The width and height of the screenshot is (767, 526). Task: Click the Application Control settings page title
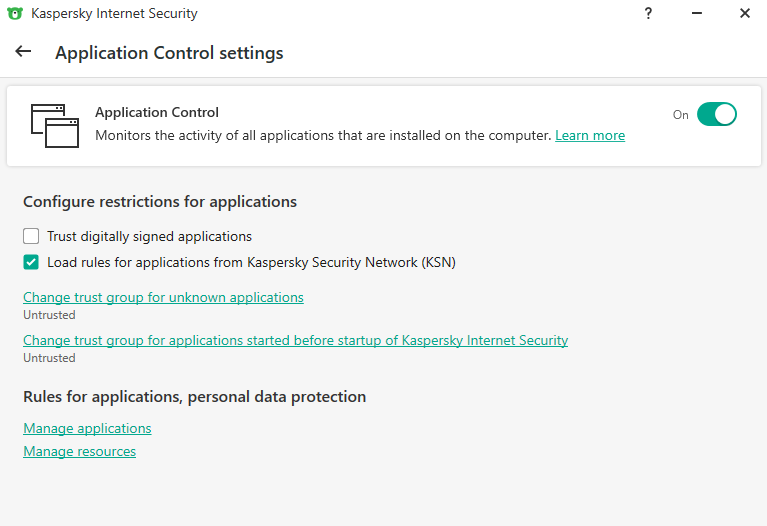pos(169,53)
